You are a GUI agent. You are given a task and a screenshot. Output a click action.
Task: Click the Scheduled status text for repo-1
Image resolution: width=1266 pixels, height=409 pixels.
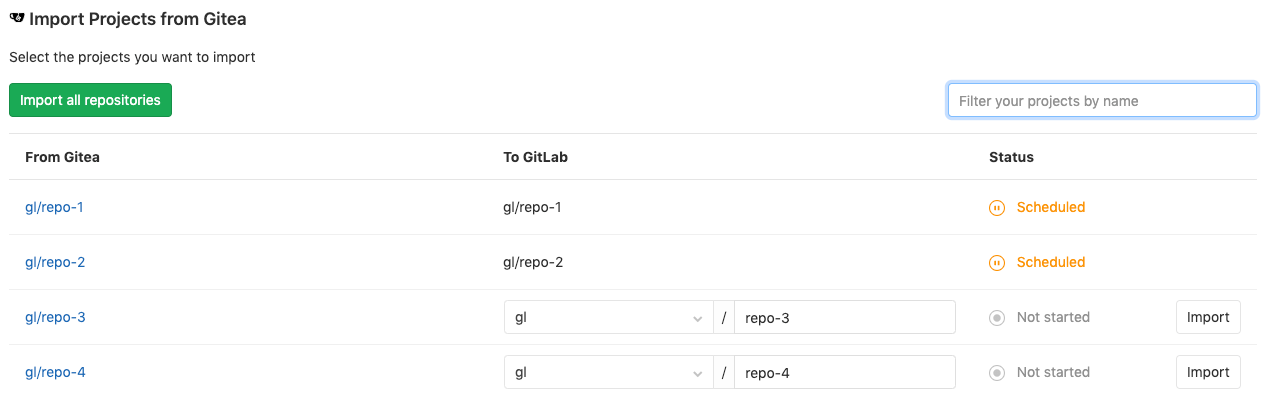1050,208
